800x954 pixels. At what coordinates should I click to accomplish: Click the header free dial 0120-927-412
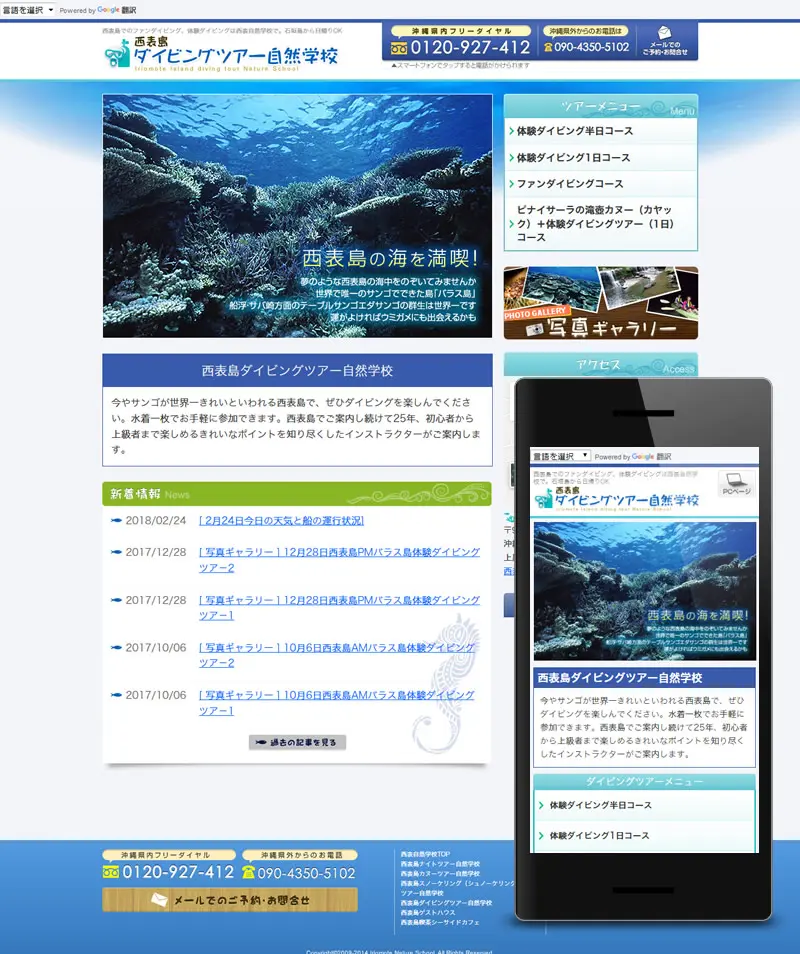[461, 47]
